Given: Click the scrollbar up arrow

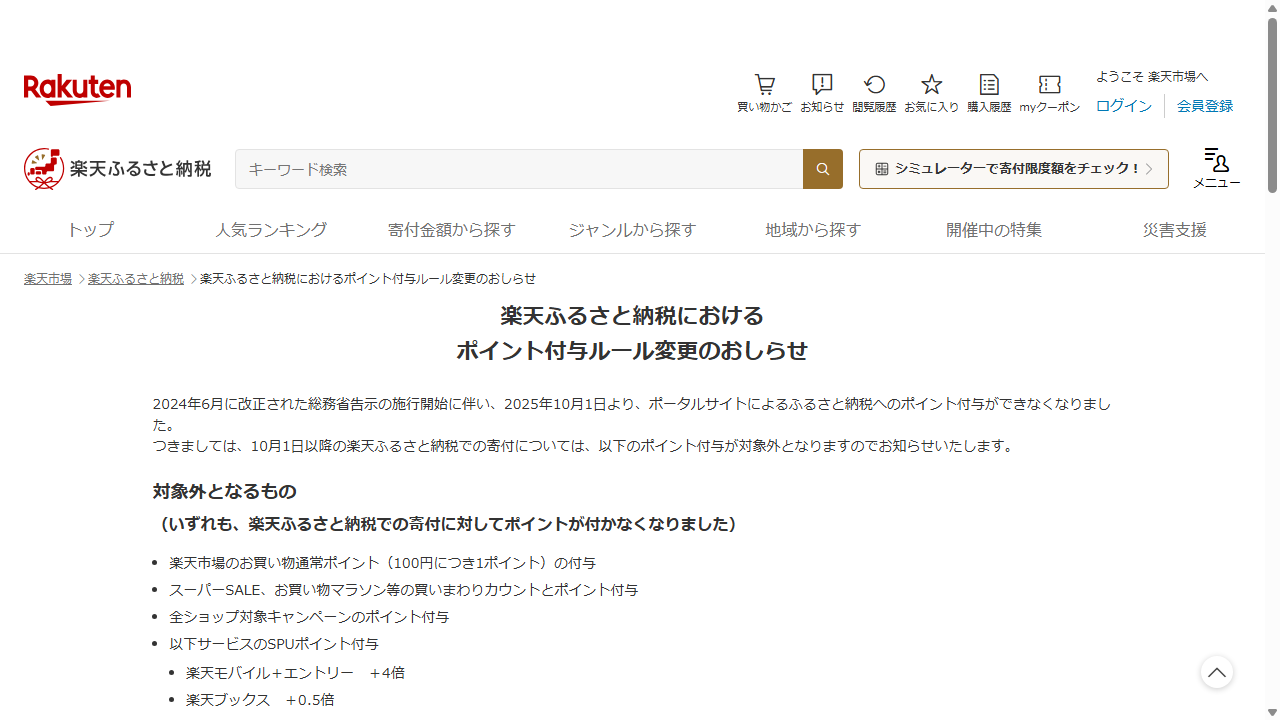Looking at the screenshot, I should click(1272, 8).
